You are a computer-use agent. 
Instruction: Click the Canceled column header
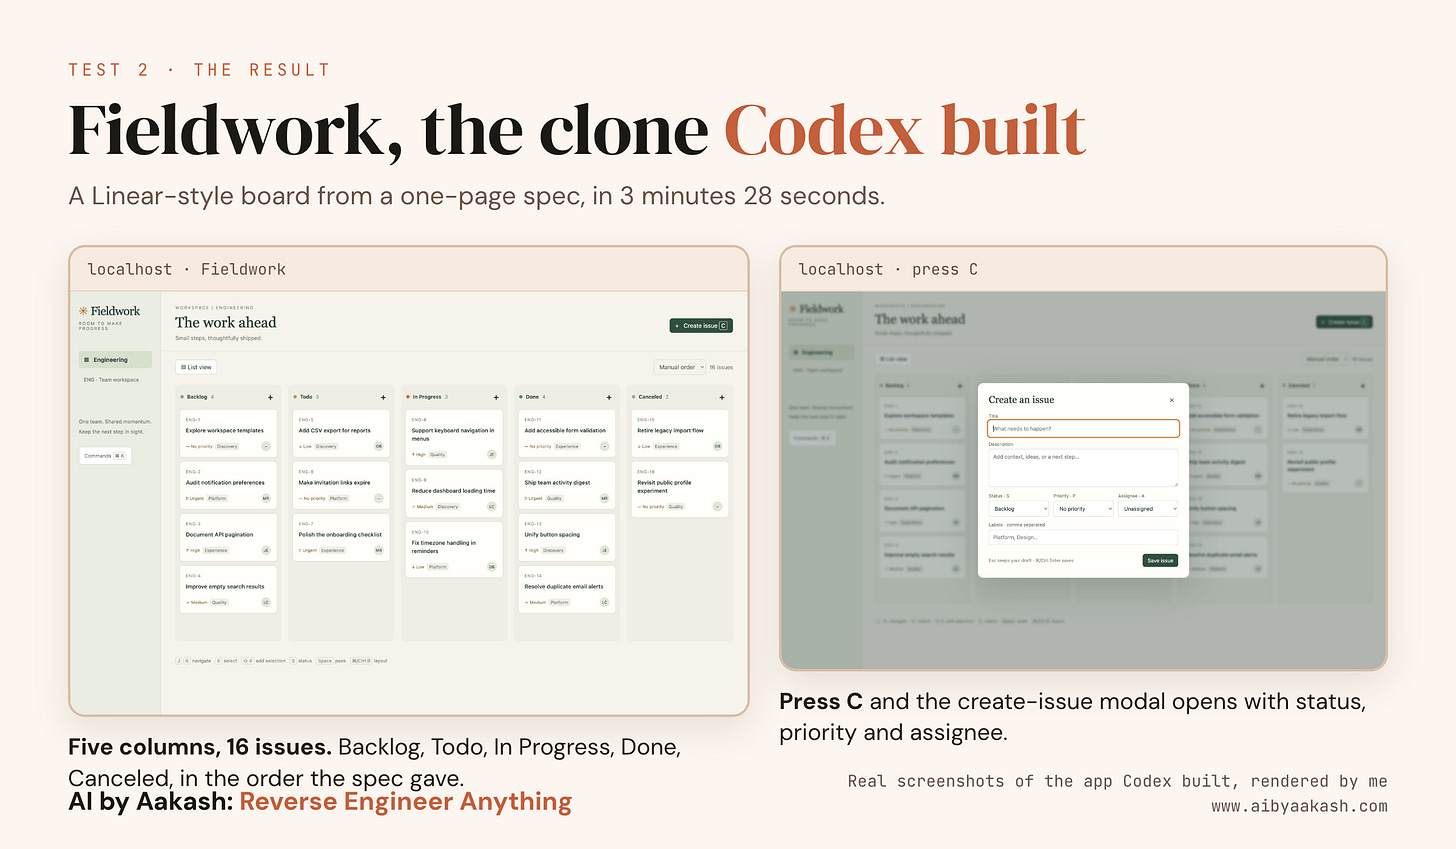pyautogui.click(x=652, y=397)
